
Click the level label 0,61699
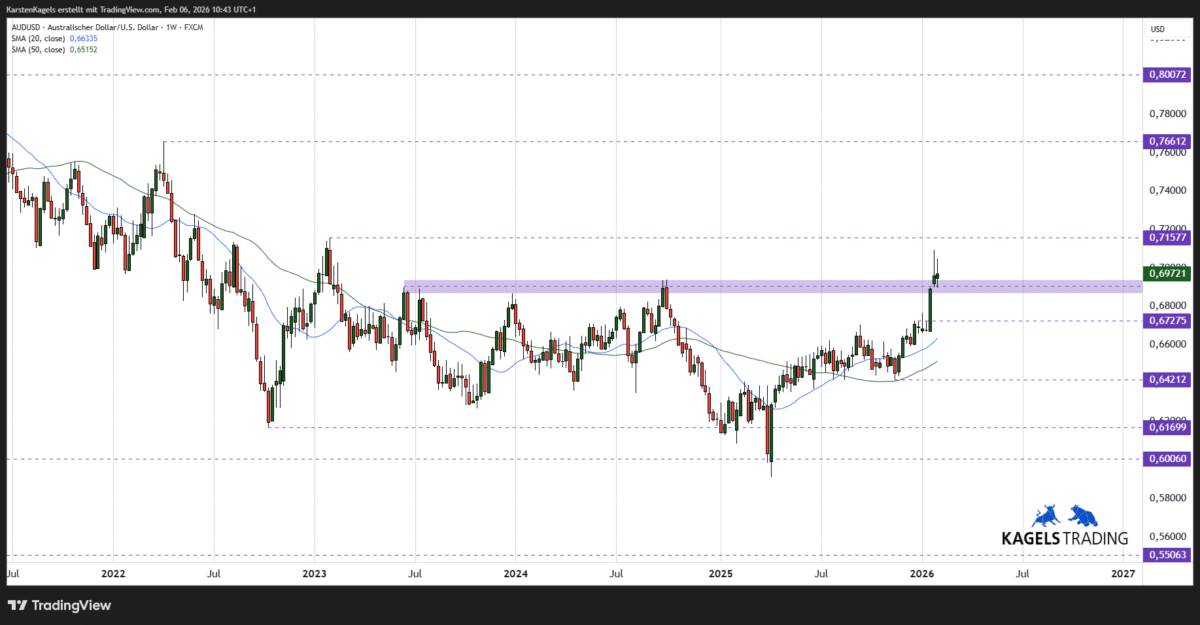point(1166,427)
